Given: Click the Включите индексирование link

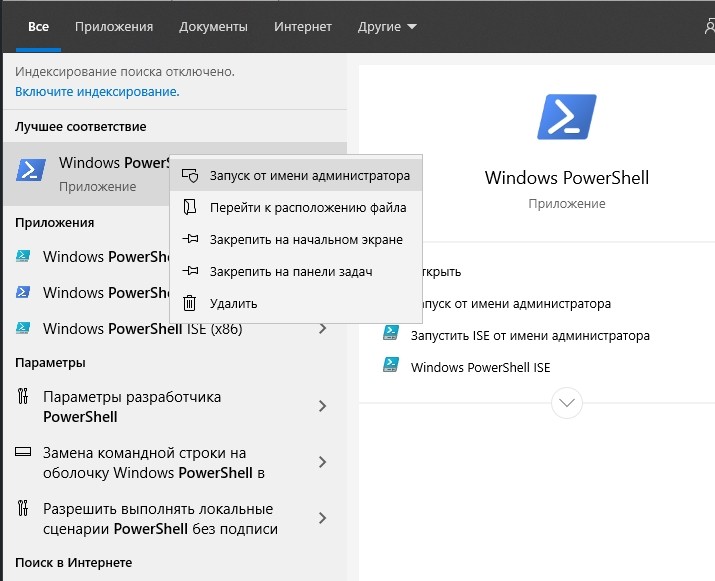Looking at the screenshot, I should click(97, 91).
